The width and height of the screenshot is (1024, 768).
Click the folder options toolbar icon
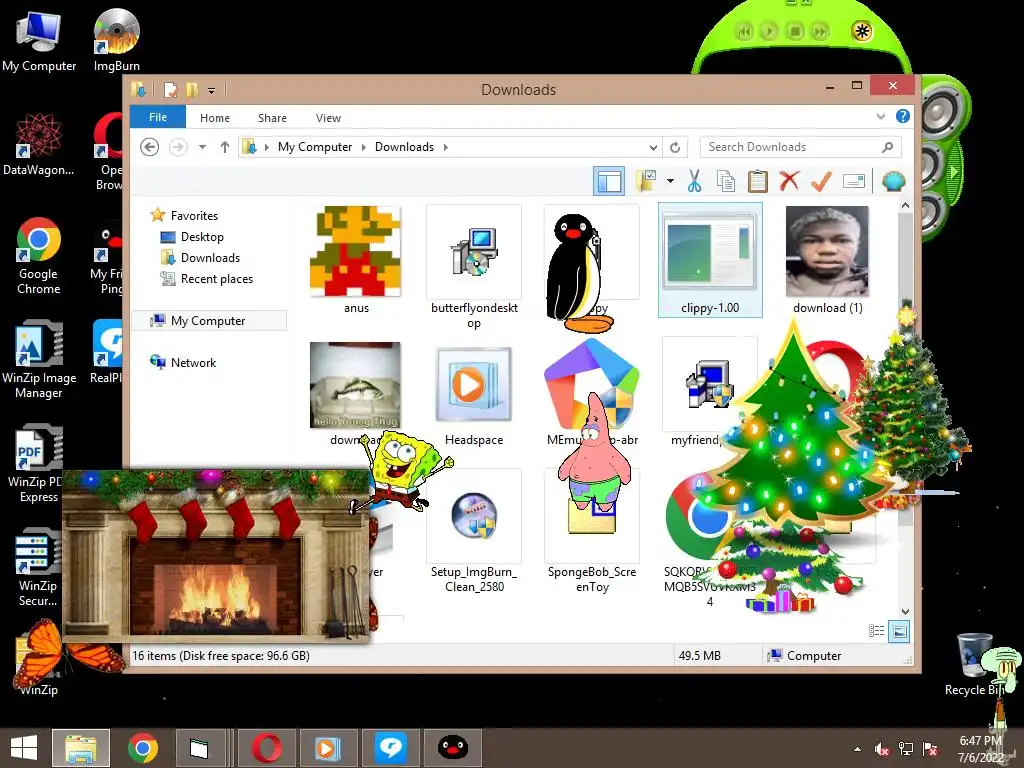pyautogui.click(x=647, y=181)
